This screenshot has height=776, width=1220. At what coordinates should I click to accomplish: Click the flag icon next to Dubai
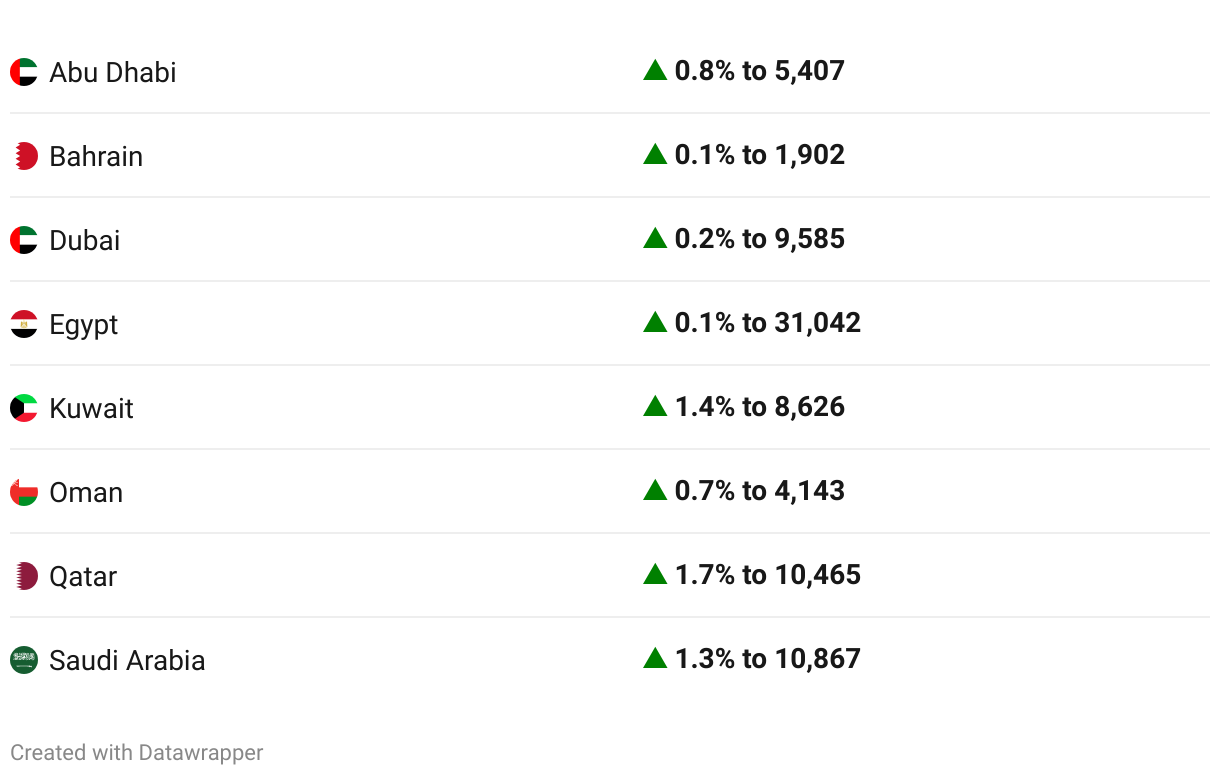(24, 240)
